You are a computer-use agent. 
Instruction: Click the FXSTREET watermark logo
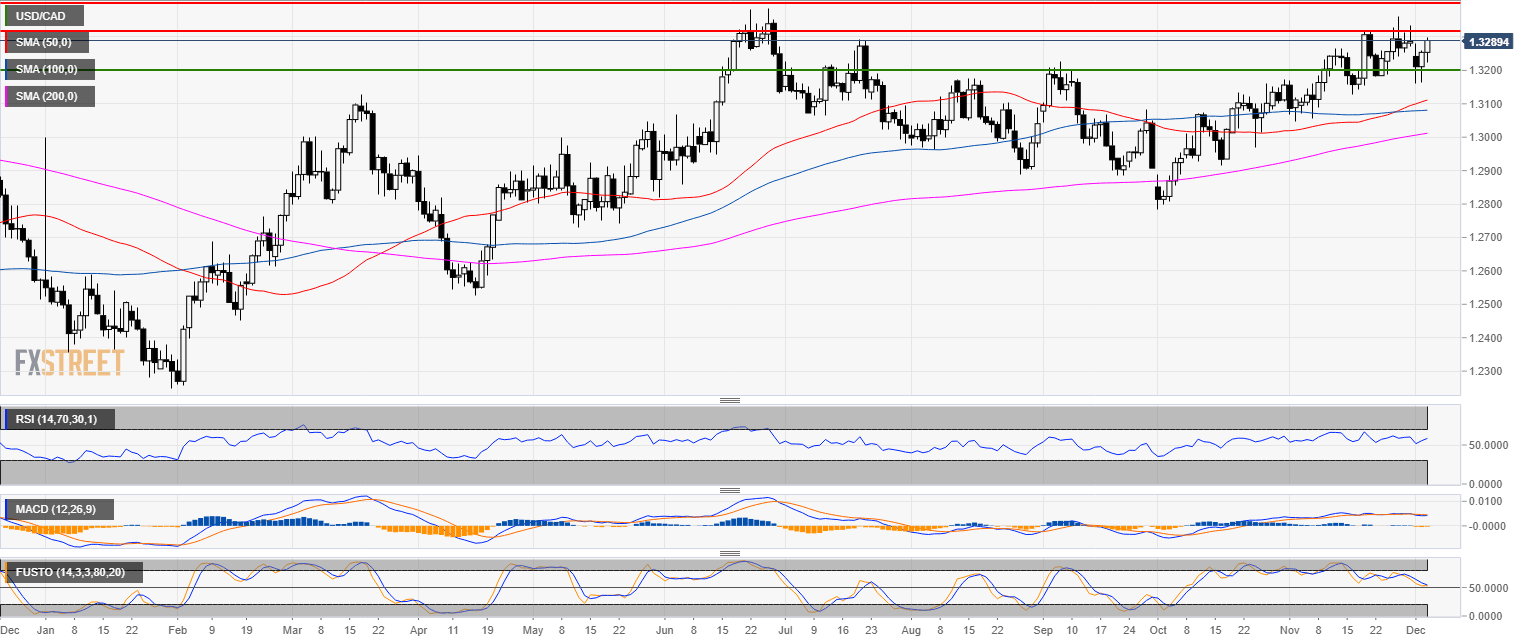click(69, 362)
